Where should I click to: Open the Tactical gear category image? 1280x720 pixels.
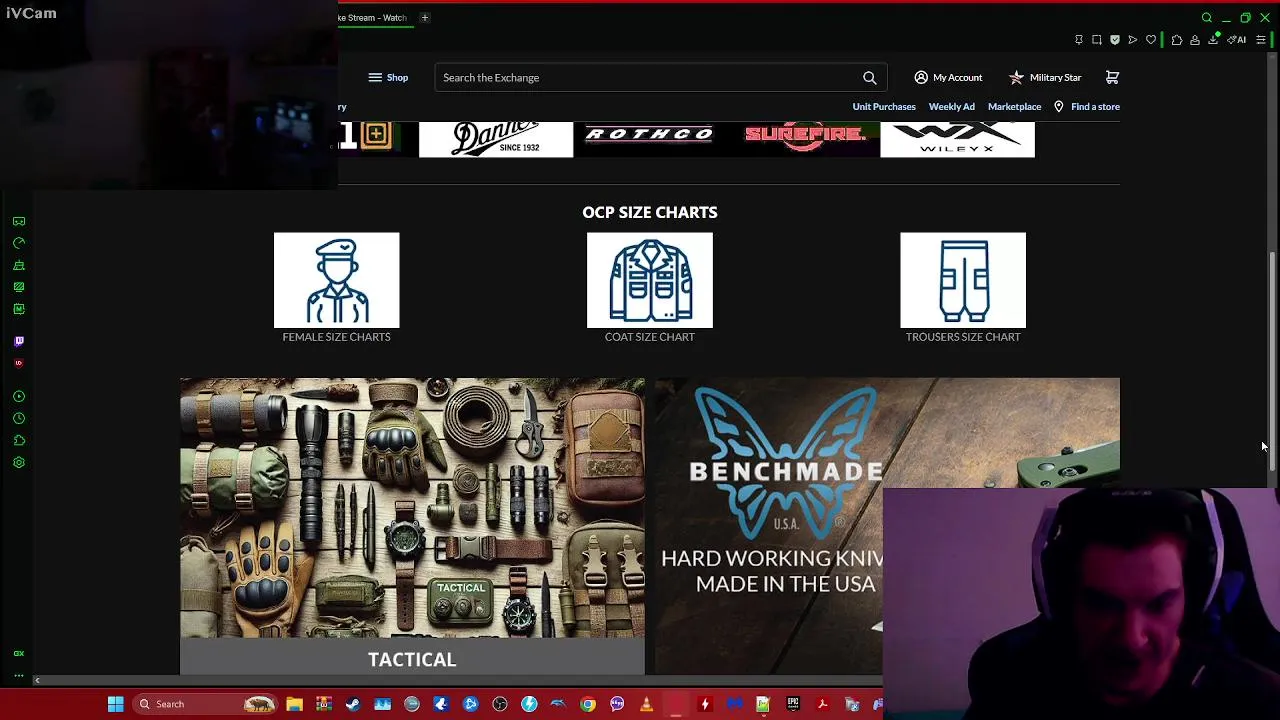(x=412, y=508)
